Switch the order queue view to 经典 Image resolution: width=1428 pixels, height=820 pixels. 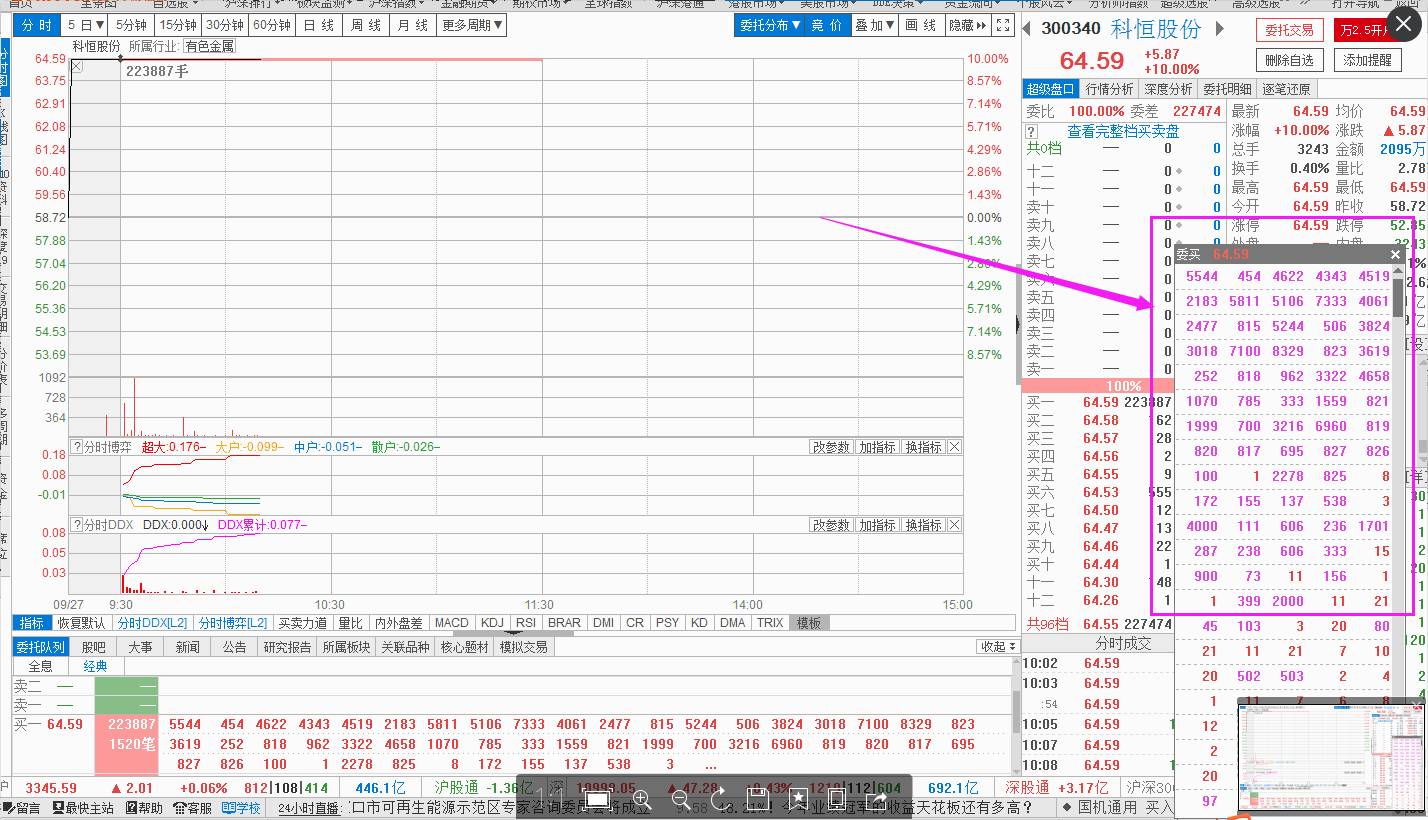(95, 666)
